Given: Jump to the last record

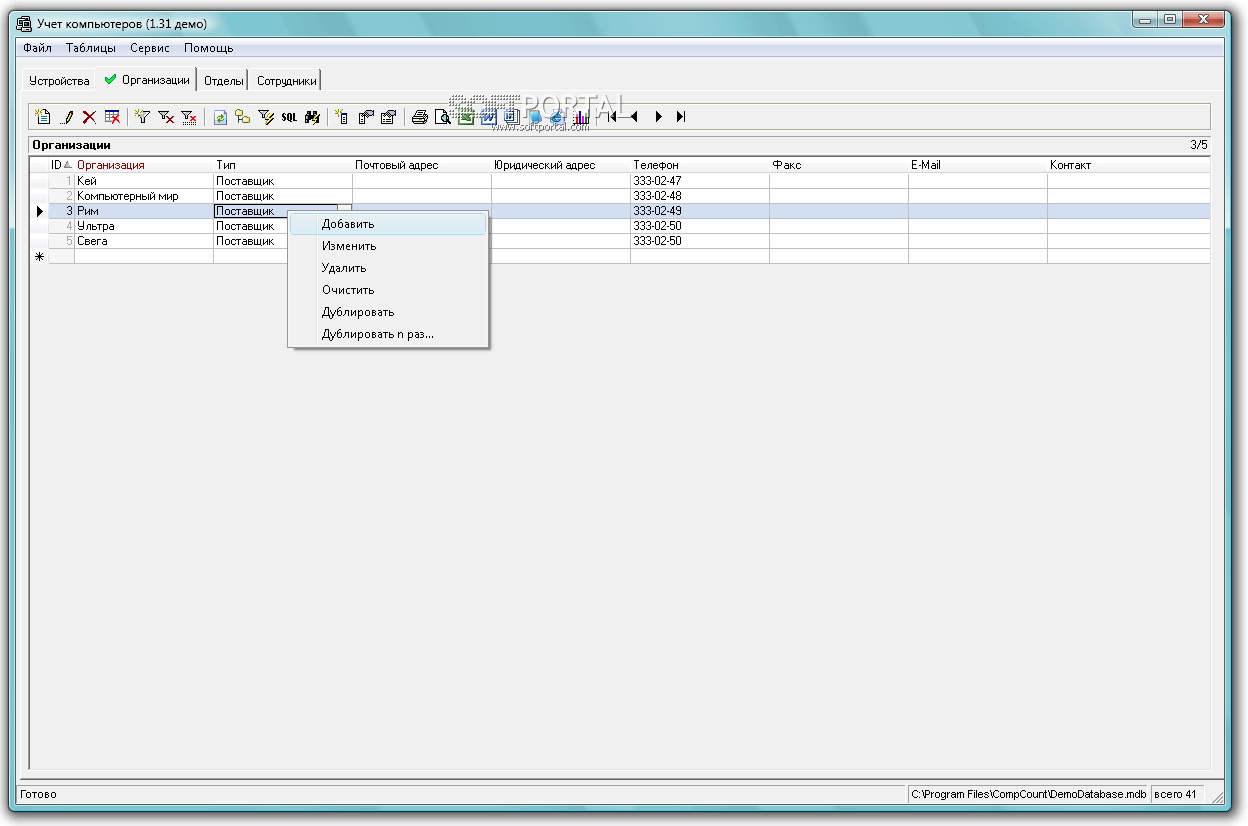Looking at the screenshot, I should 681,117.
